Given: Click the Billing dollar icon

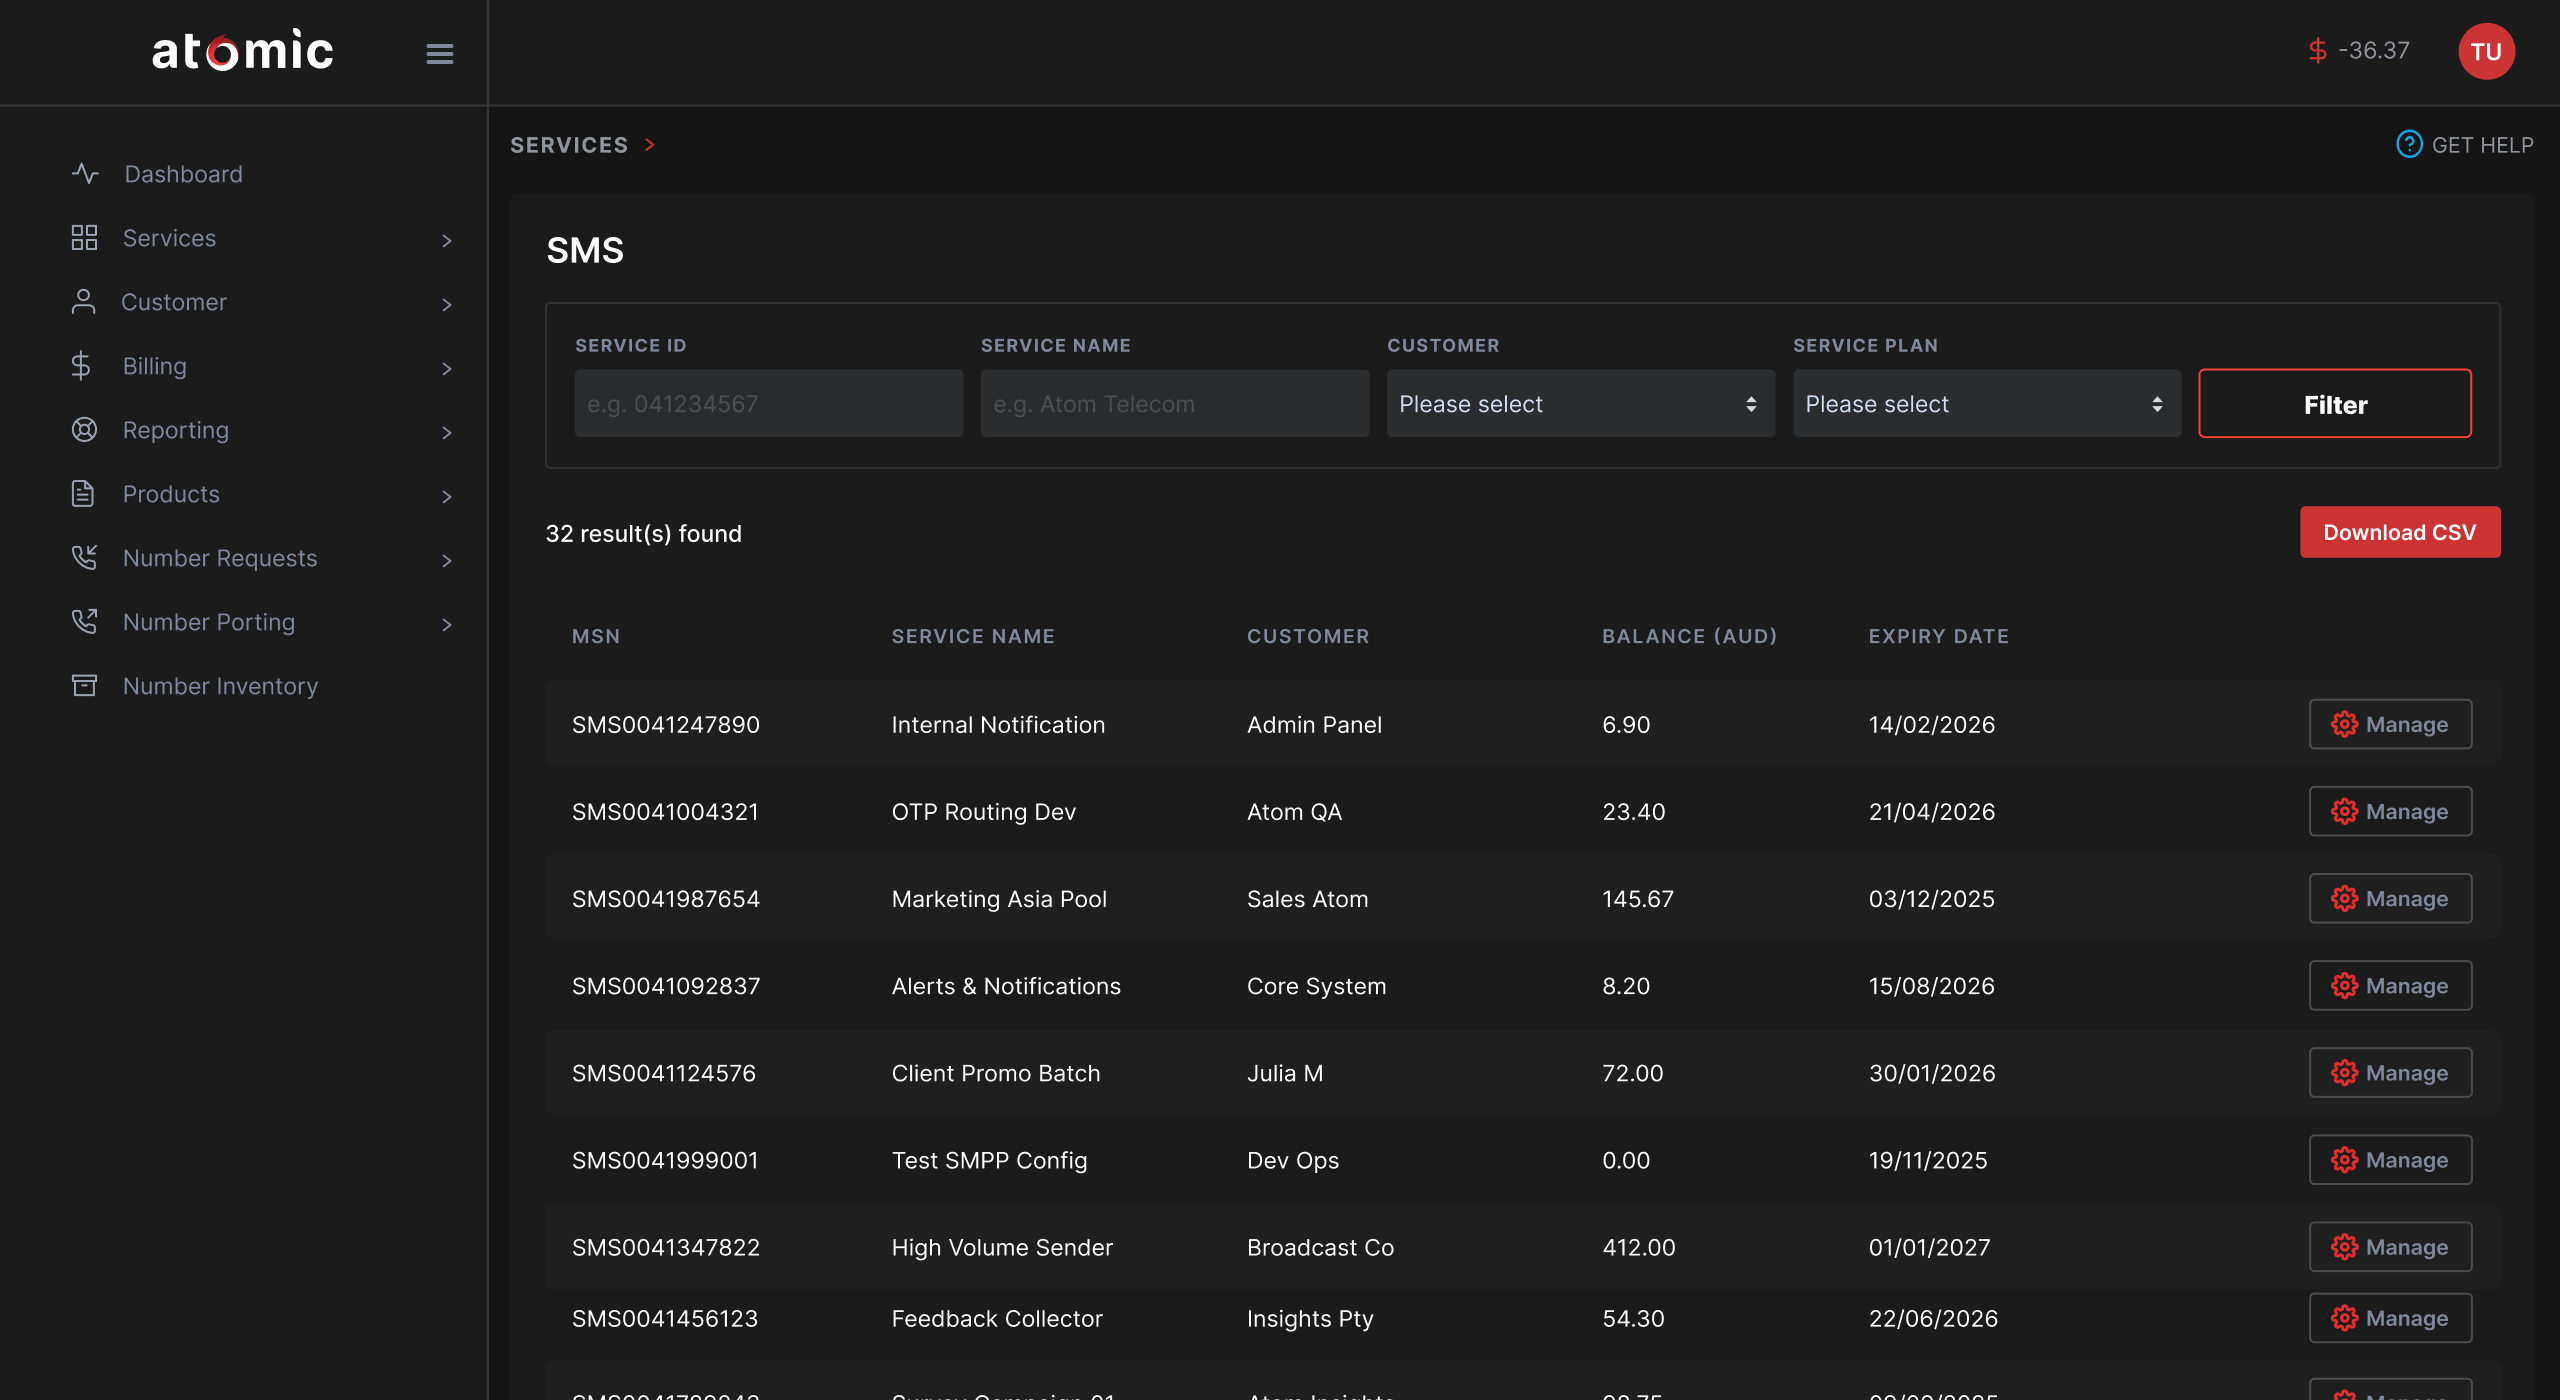Looking at the screenshot, I should pyautogui.click(x=82, y=366).
